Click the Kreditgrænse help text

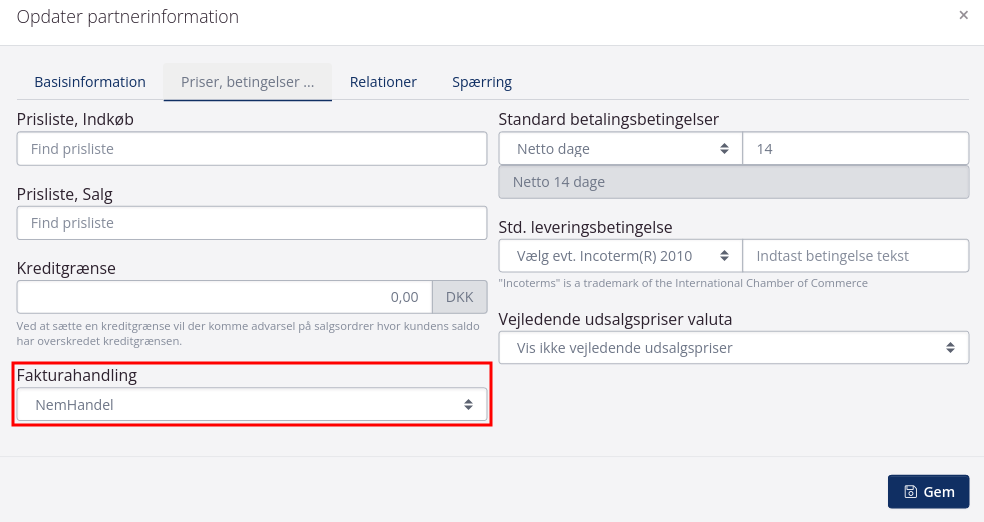[248, 334]
